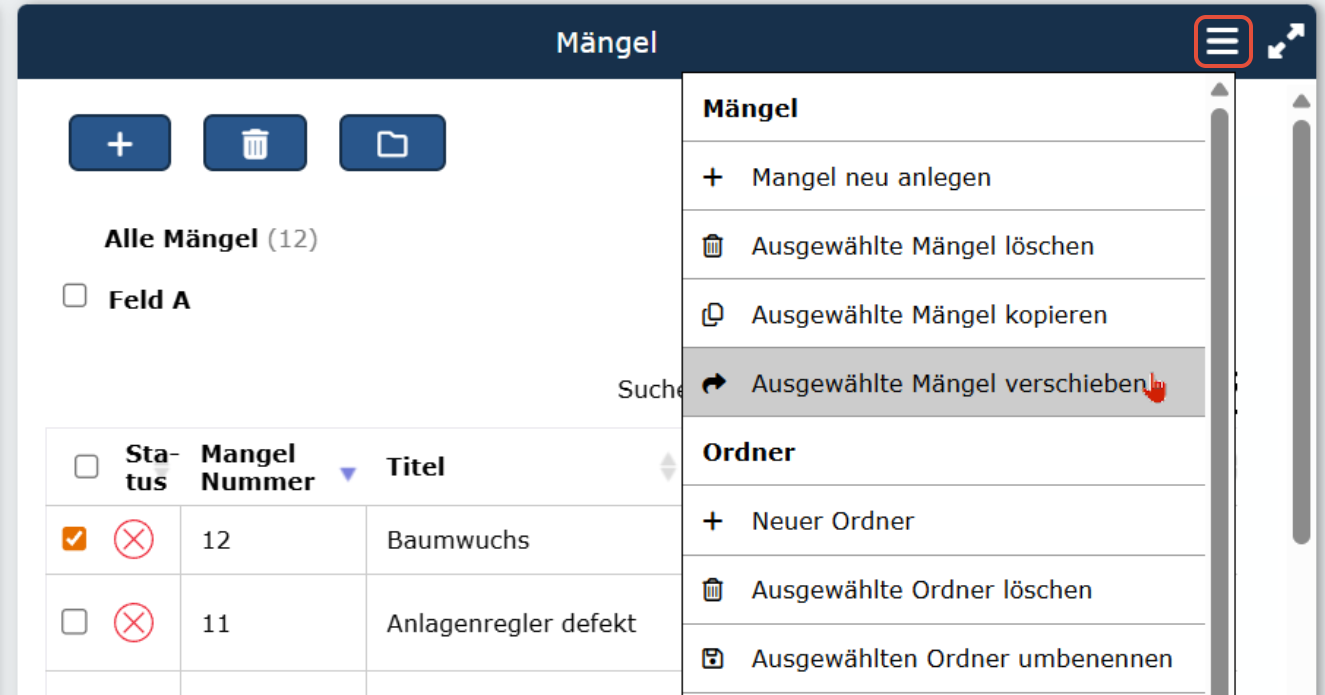Select Mangel neu anlegen menu entry

944,177
